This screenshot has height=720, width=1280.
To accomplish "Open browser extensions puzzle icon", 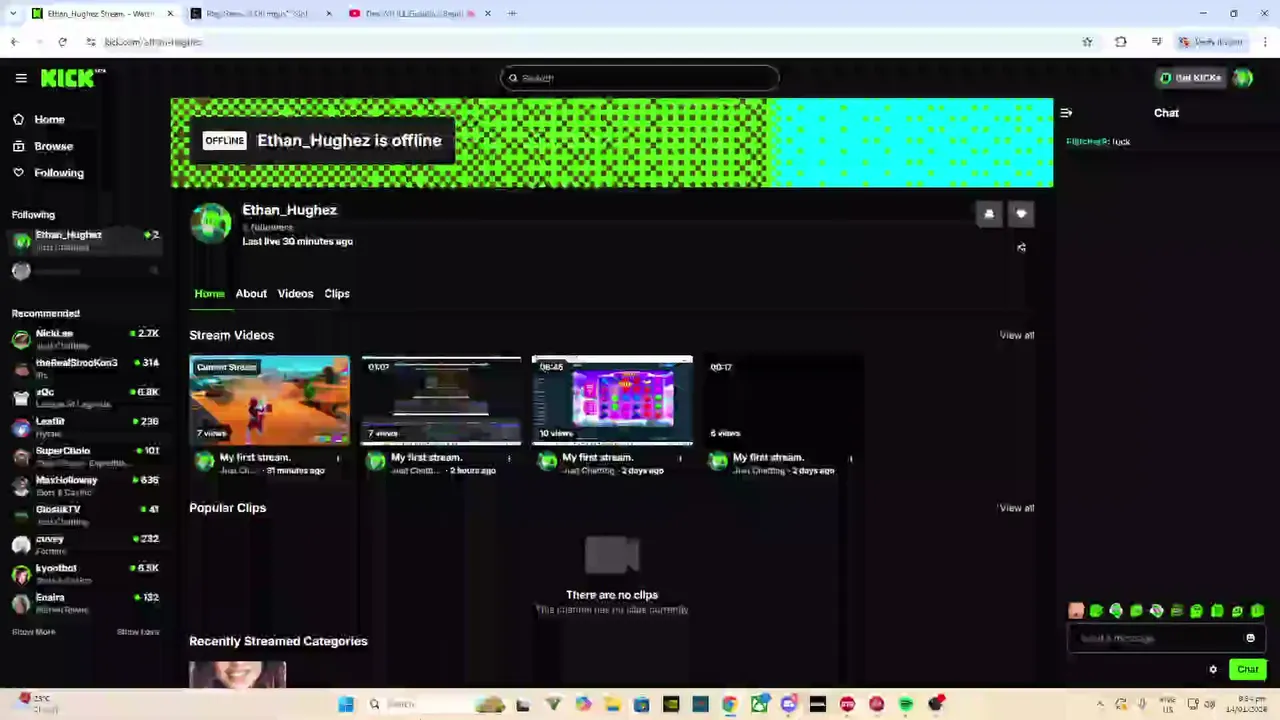I will (1120, 42).
